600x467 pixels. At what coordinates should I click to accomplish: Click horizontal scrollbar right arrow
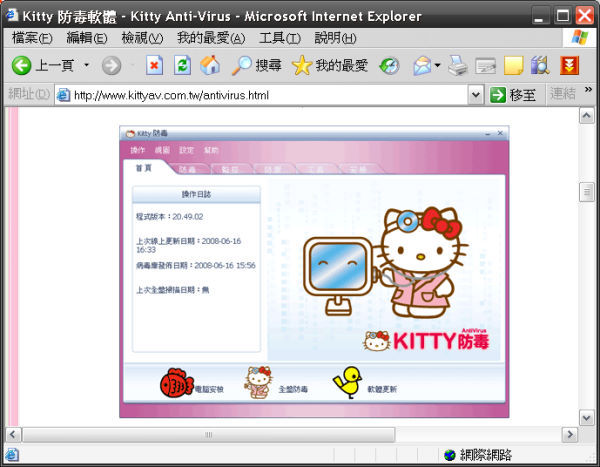[x=569, y=435]
